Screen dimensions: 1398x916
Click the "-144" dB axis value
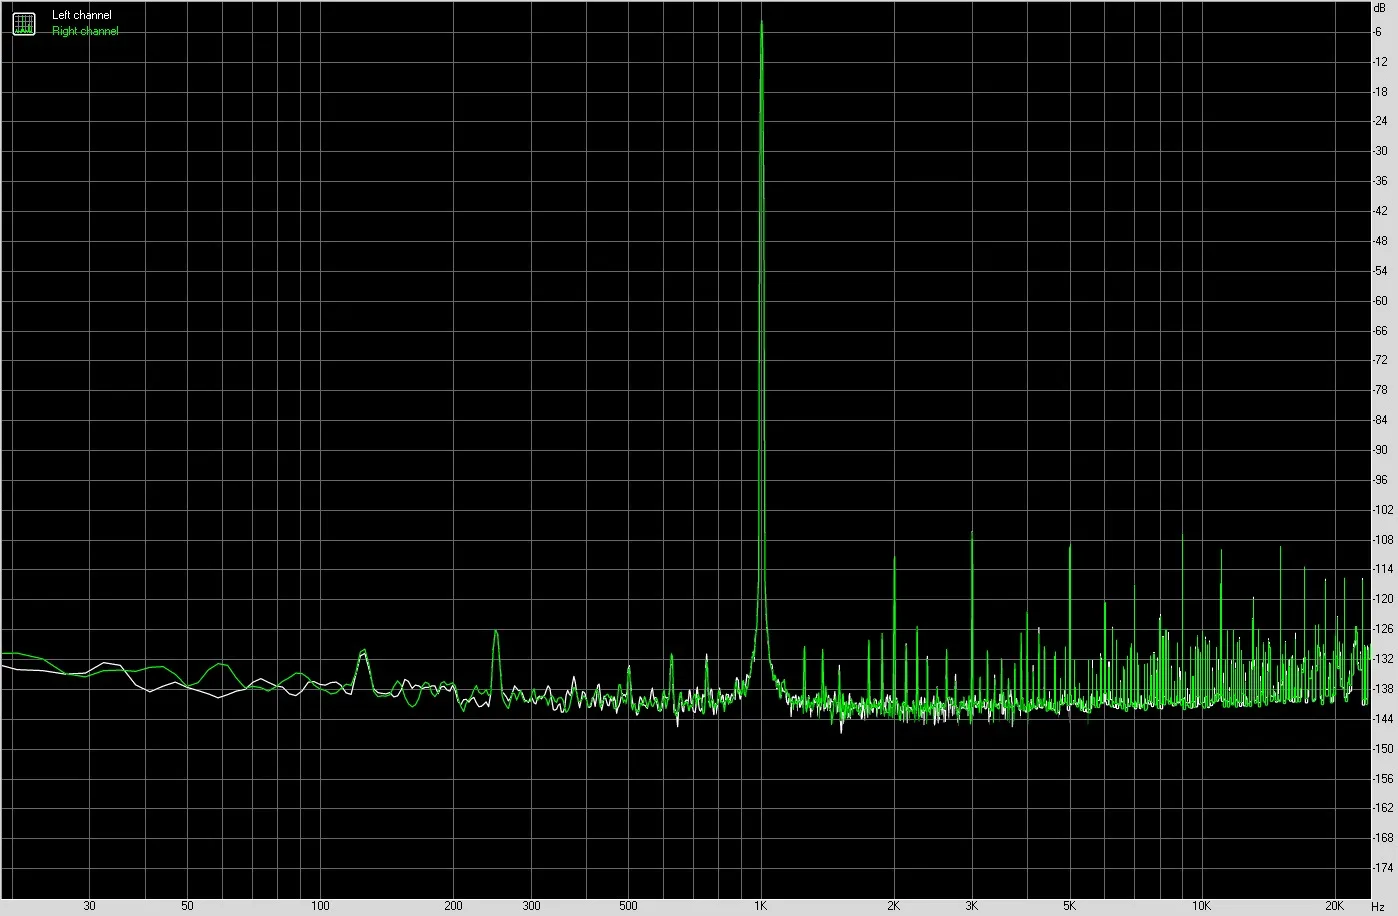pos(1383,719)
